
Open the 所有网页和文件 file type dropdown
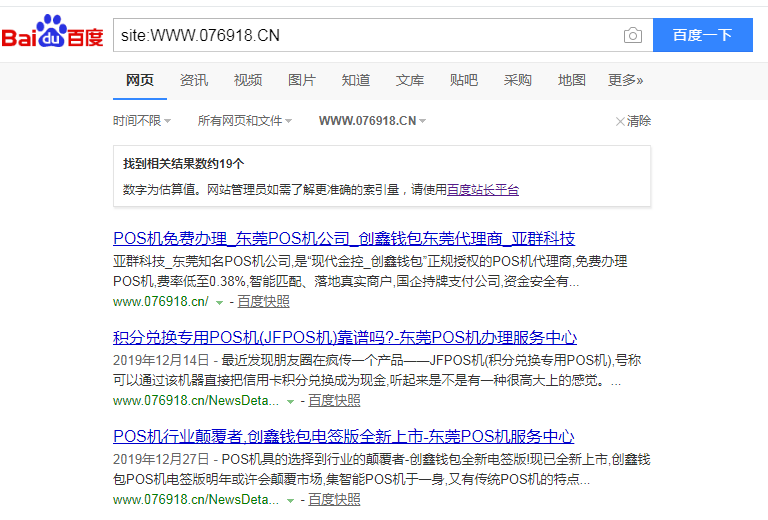[244, 120]
